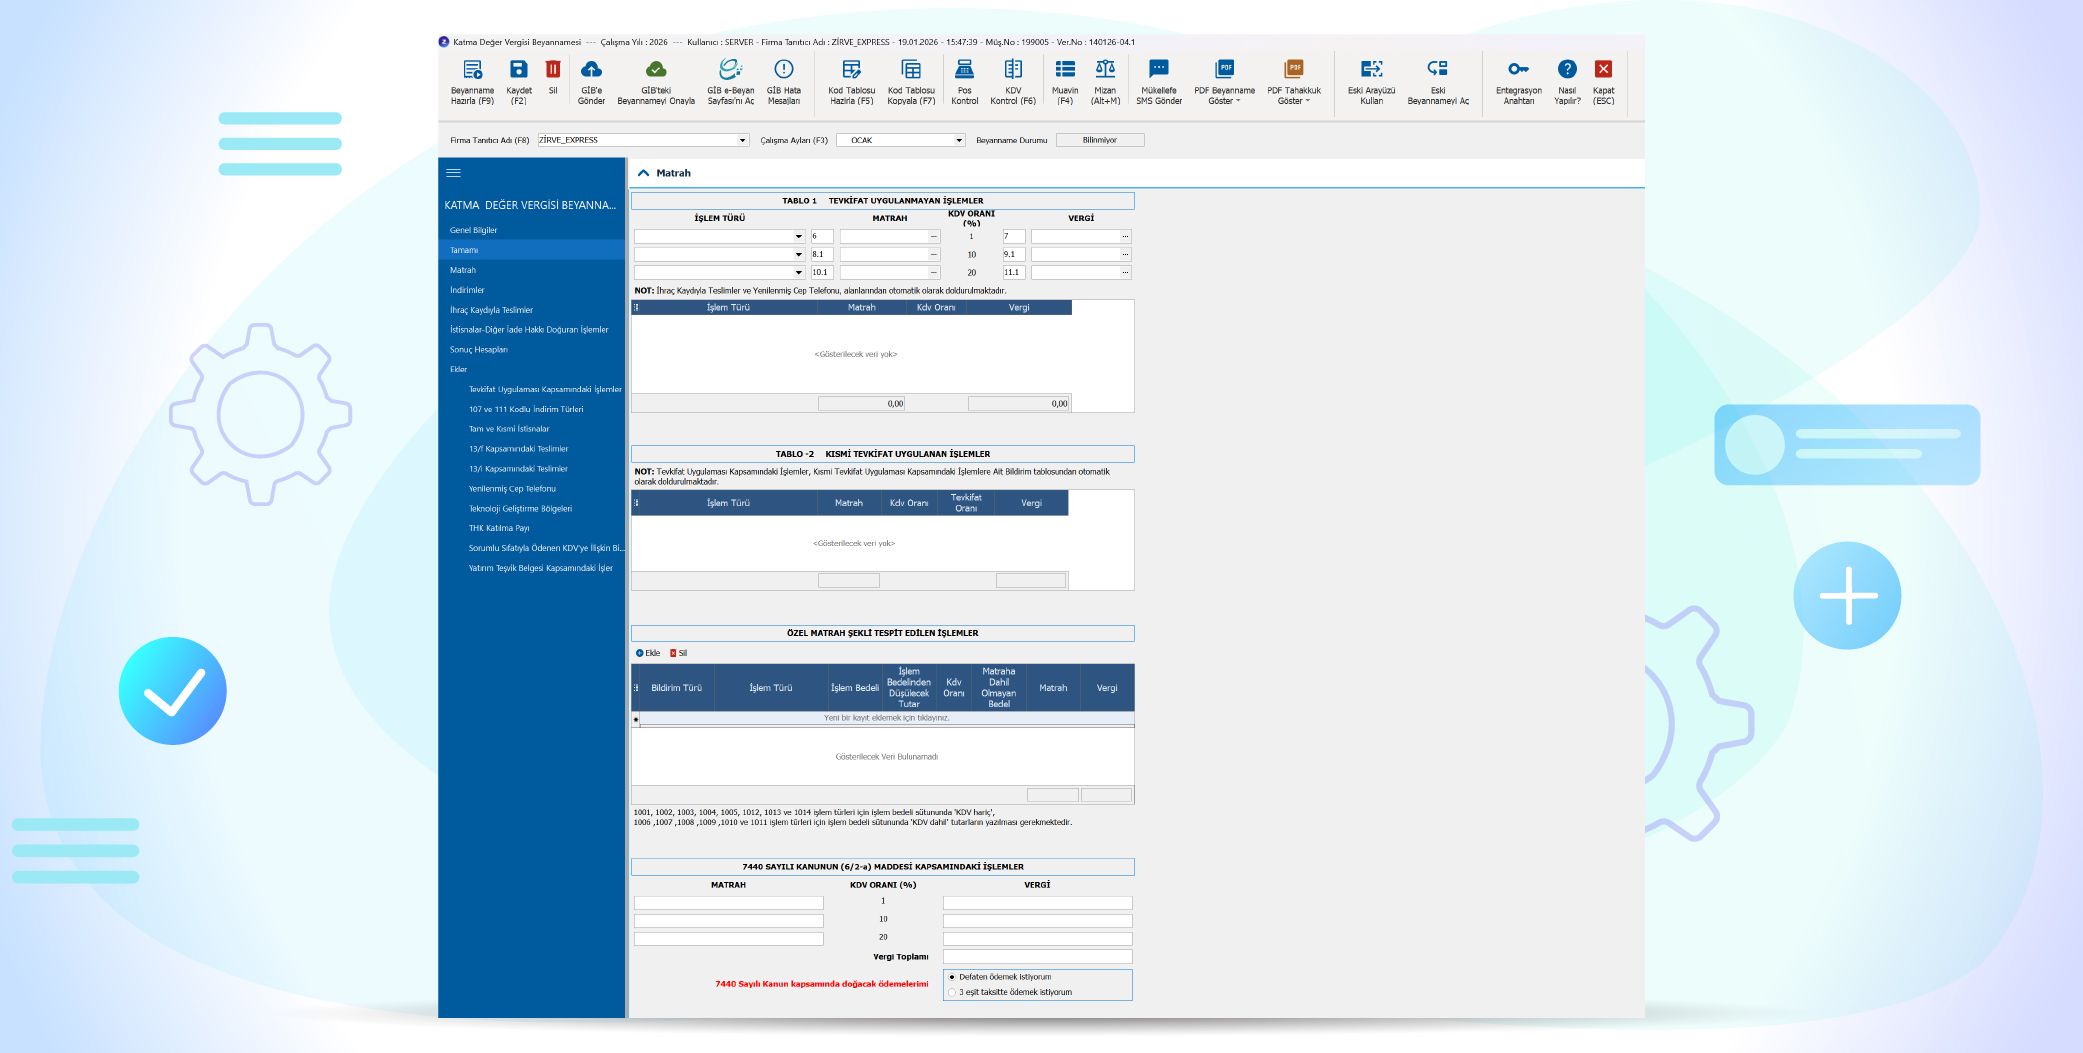
Task: Open İhraç Kaydıyla Teslimler
Action: (x=491, y=310)
